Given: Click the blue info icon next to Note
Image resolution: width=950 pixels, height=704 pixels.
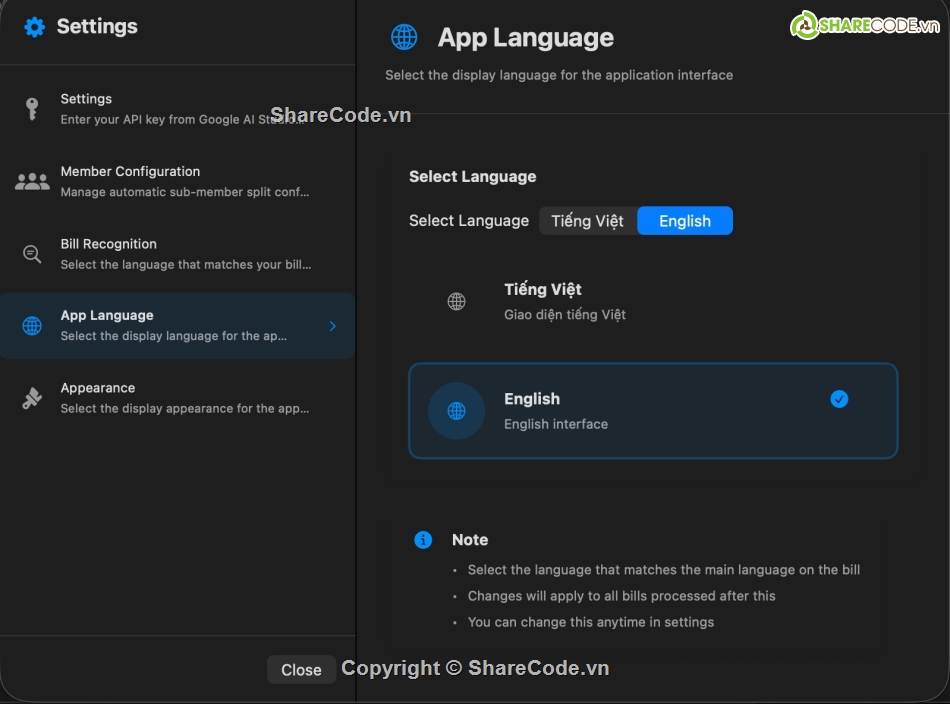Looking at the screenshot, I should [422, 540].
